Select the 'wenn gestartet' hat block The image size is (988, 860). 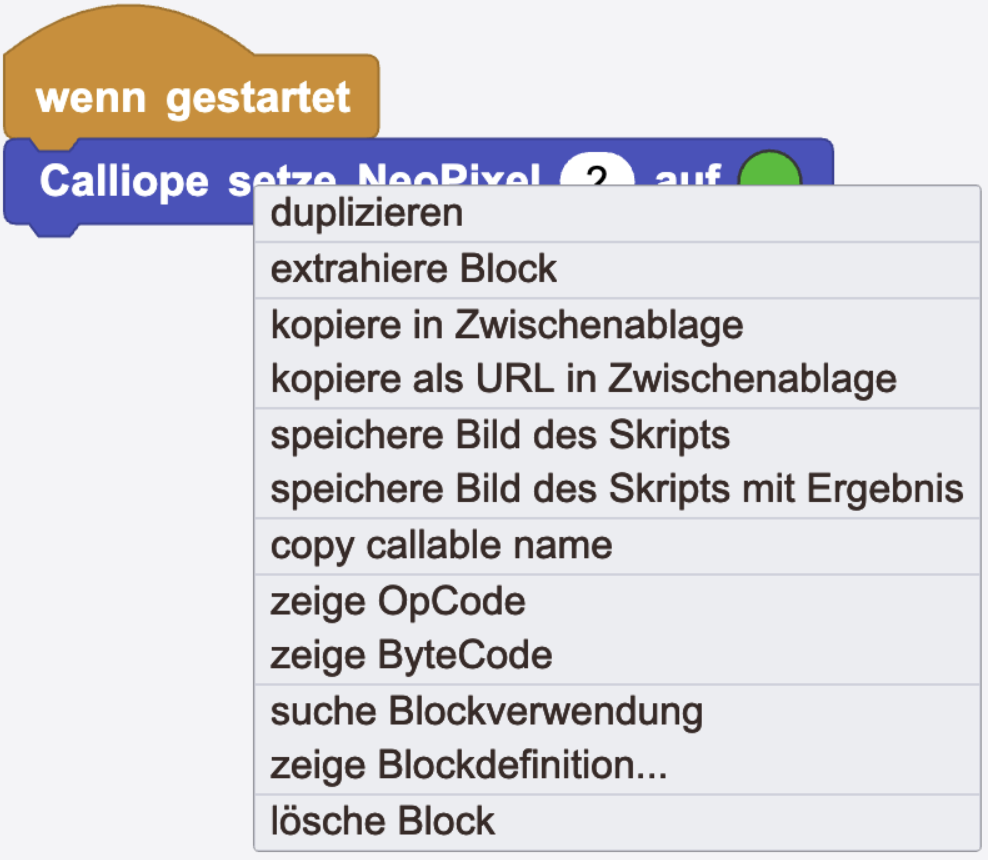[x=192, y=98]
